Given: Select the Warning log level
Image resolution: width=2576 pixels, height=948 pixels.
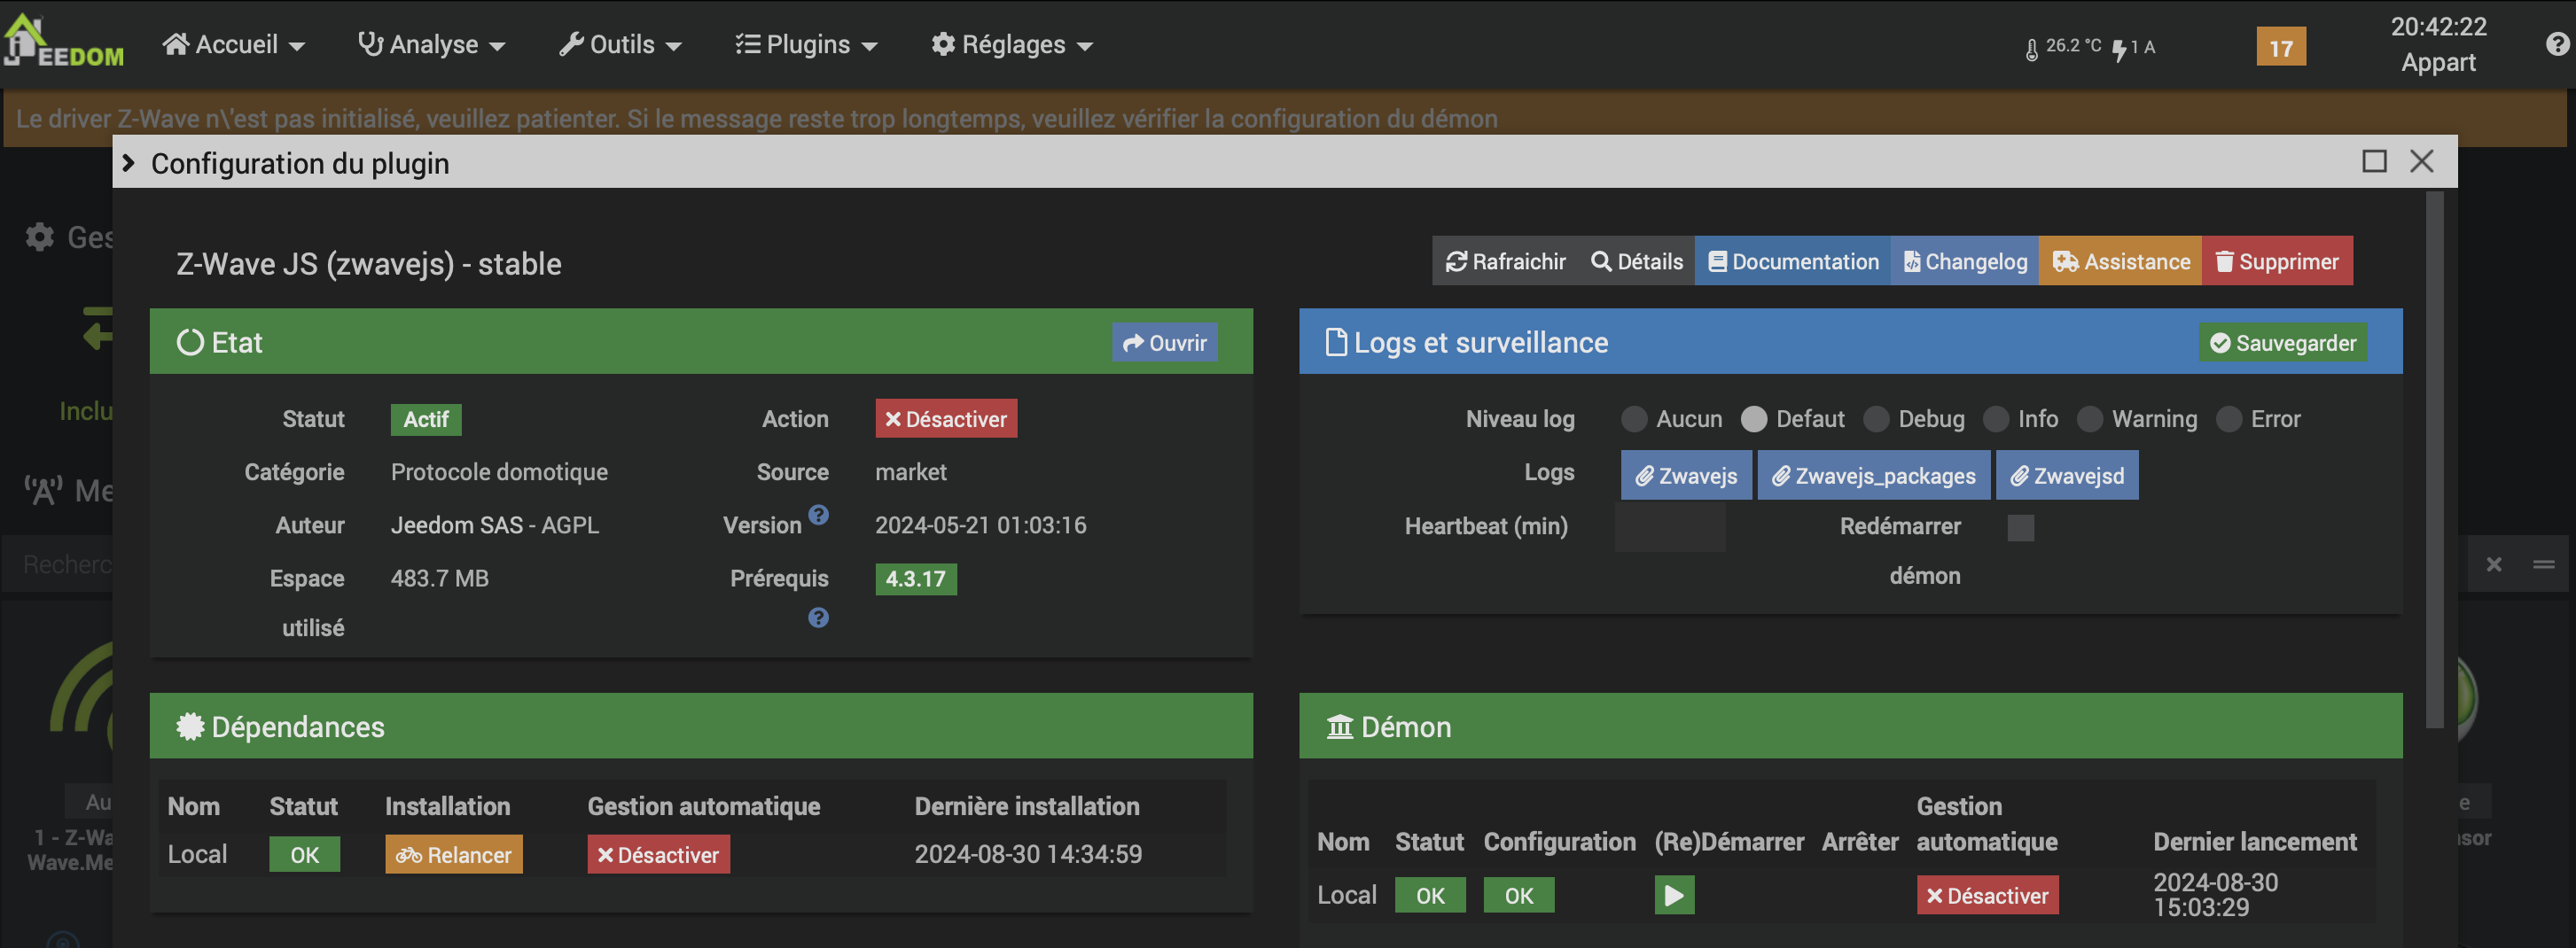Looking at the screenshot, I should (x=2090, y=419).
